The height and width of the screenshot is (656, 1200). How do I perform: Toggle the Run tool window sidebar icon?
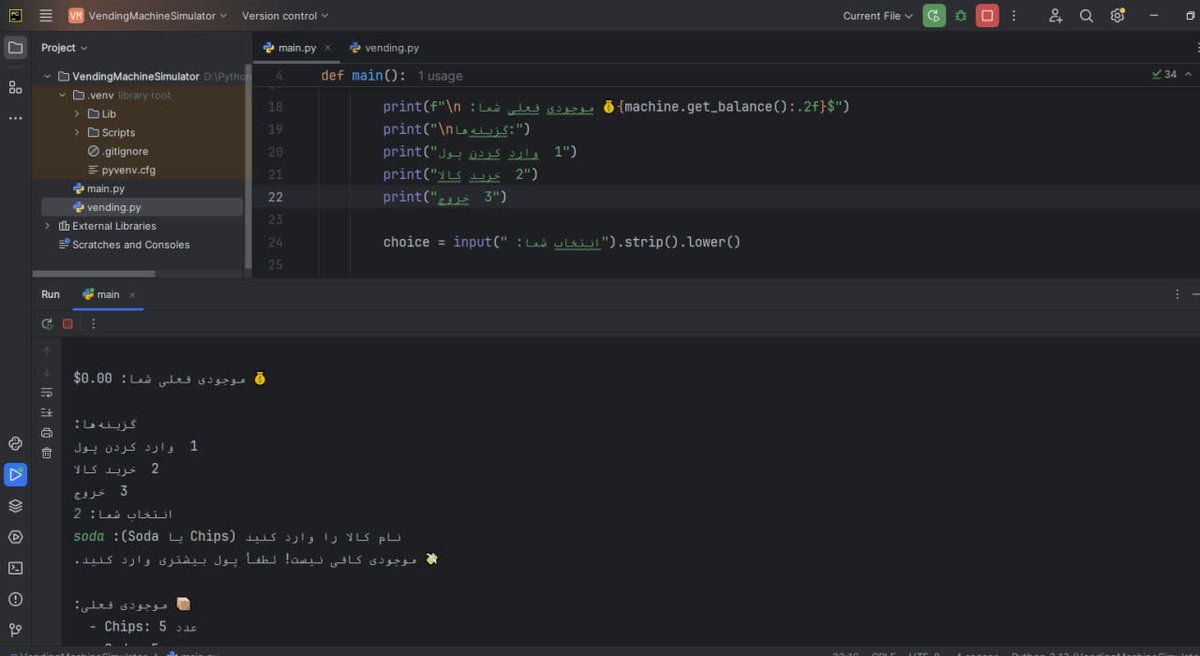(x=15, y=474)
